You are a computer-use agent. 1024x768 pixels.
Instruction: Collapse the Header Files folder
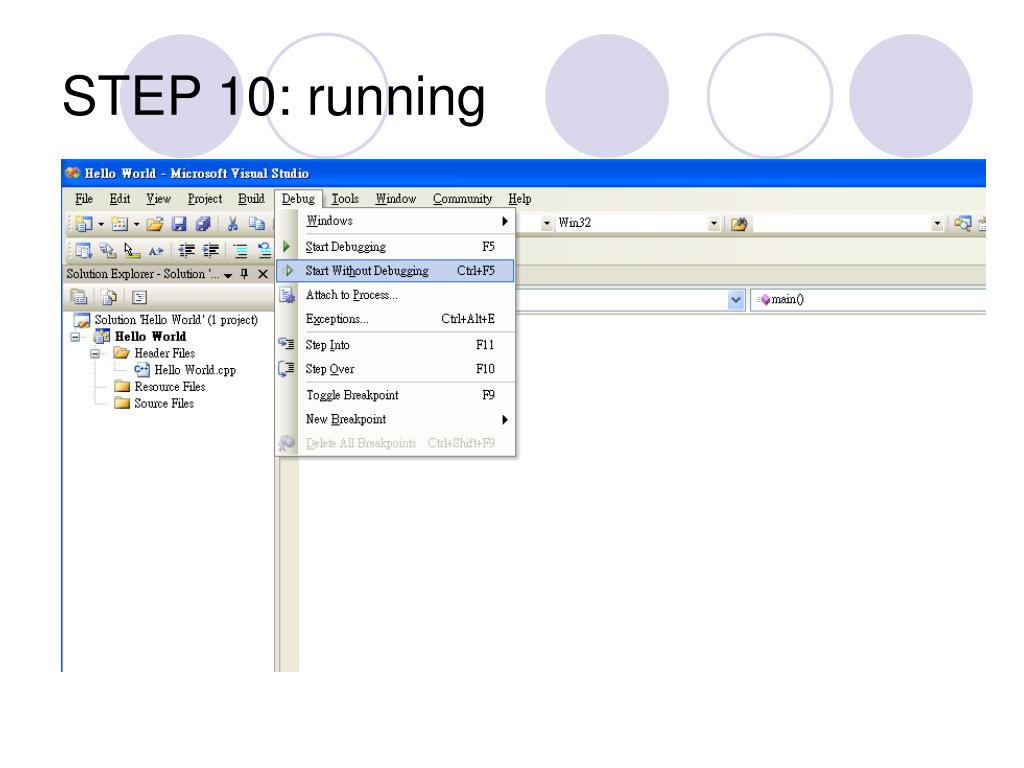click(95, 353)
